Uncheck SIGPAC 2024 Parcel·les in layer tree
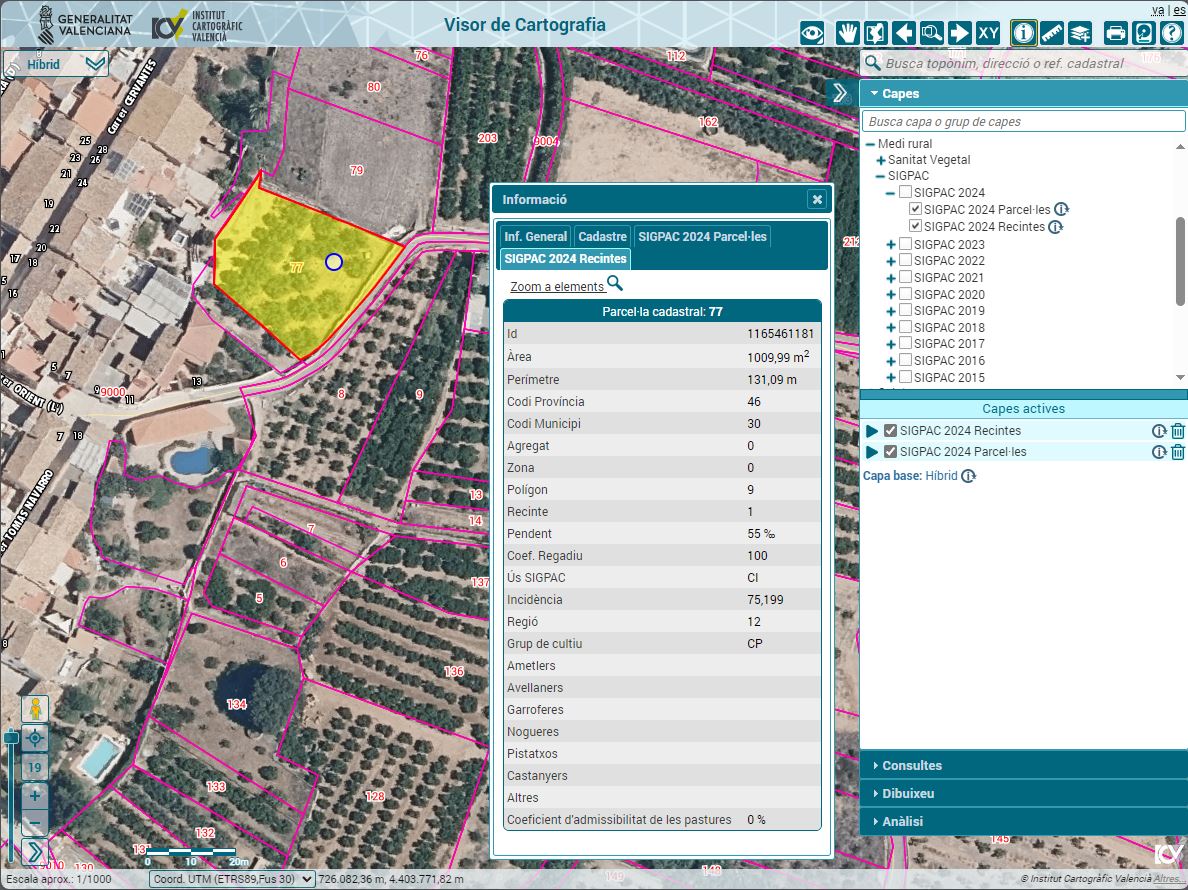The height and width of the screenshot is (890, 1188). click(x=915, y=210)
